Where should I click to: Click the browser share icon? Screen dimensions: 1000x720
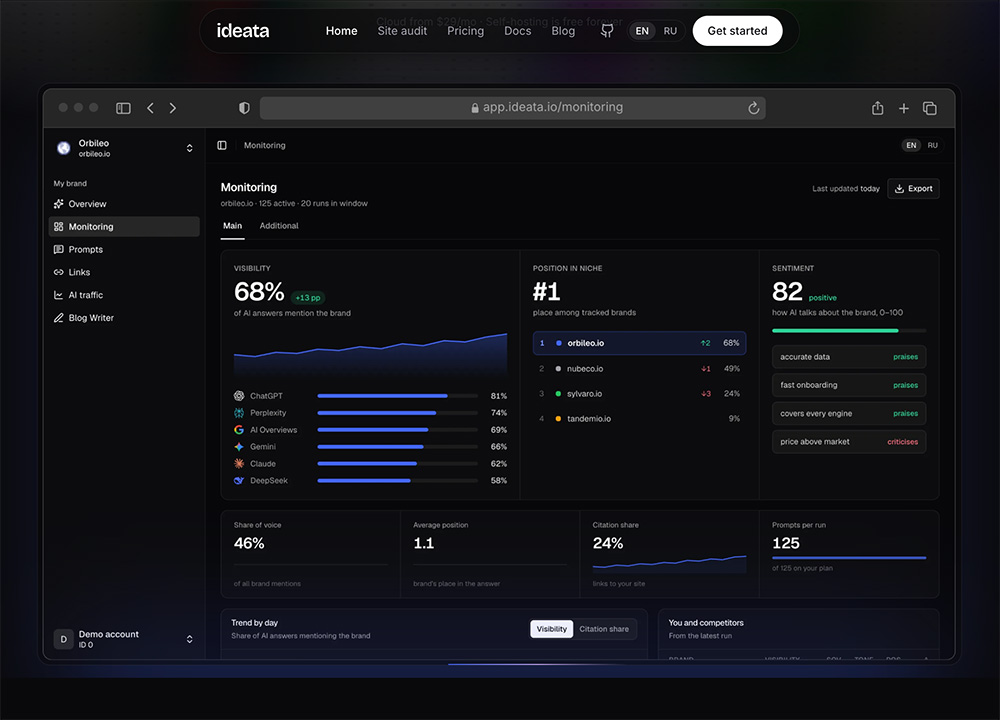coord(878,108)
